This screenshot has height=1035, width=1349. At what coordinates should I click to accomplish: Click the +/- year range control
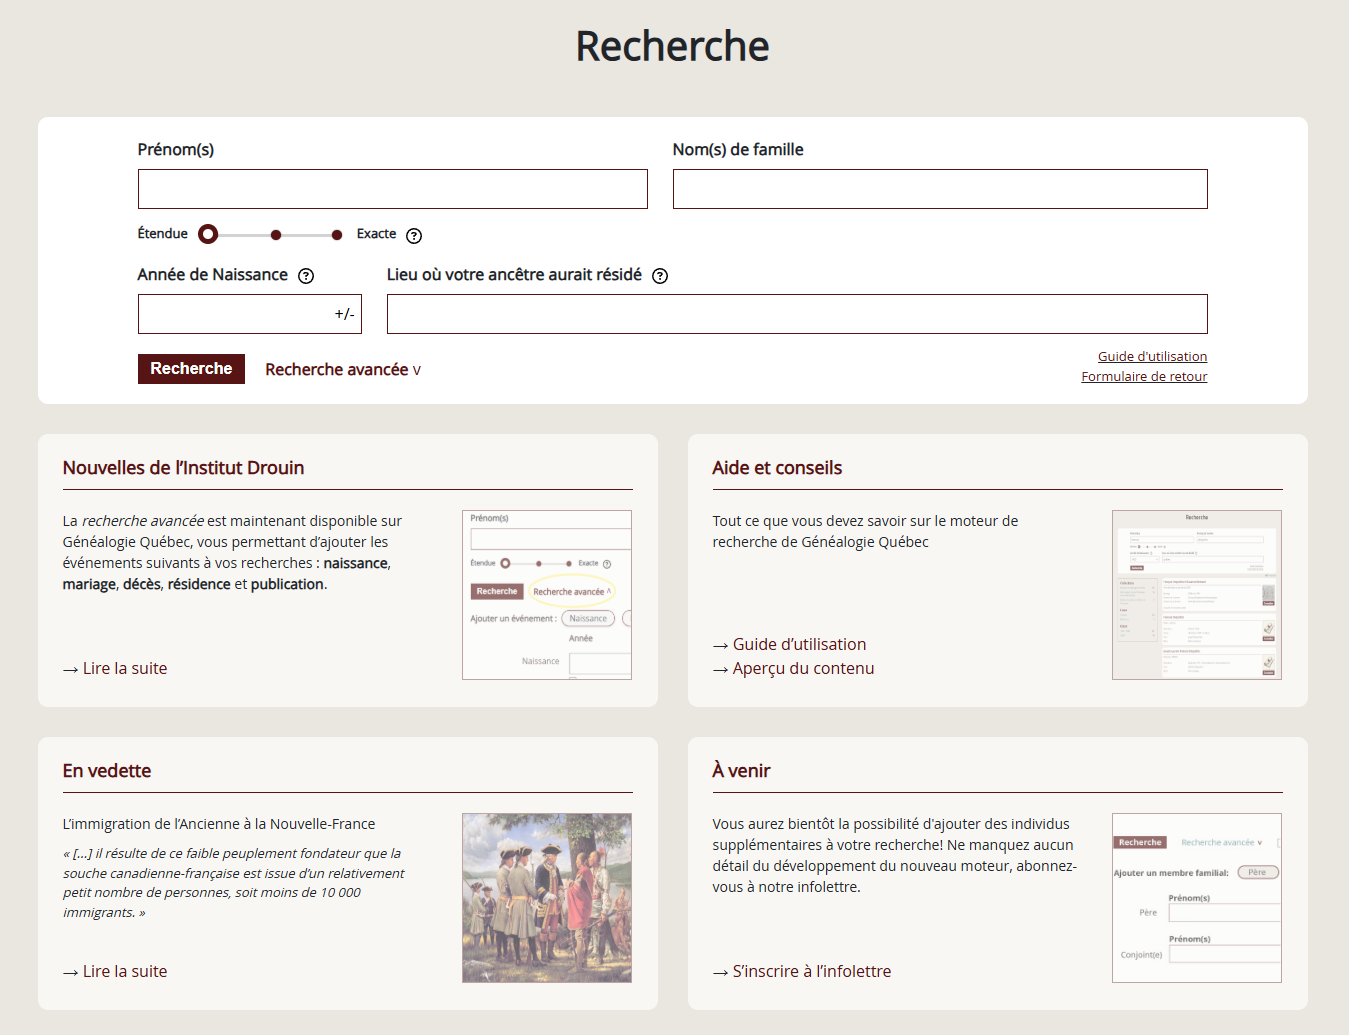(344, 314)
